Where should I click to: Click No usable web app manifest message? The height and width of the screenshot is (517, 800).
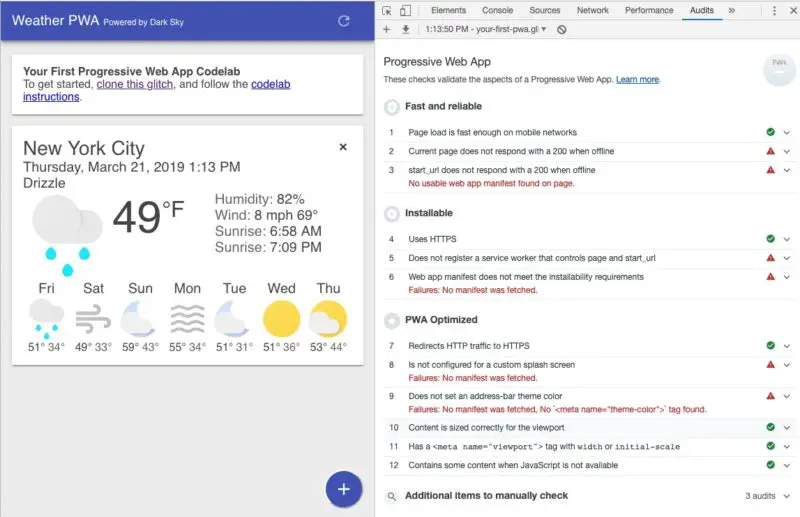point(491,183)
